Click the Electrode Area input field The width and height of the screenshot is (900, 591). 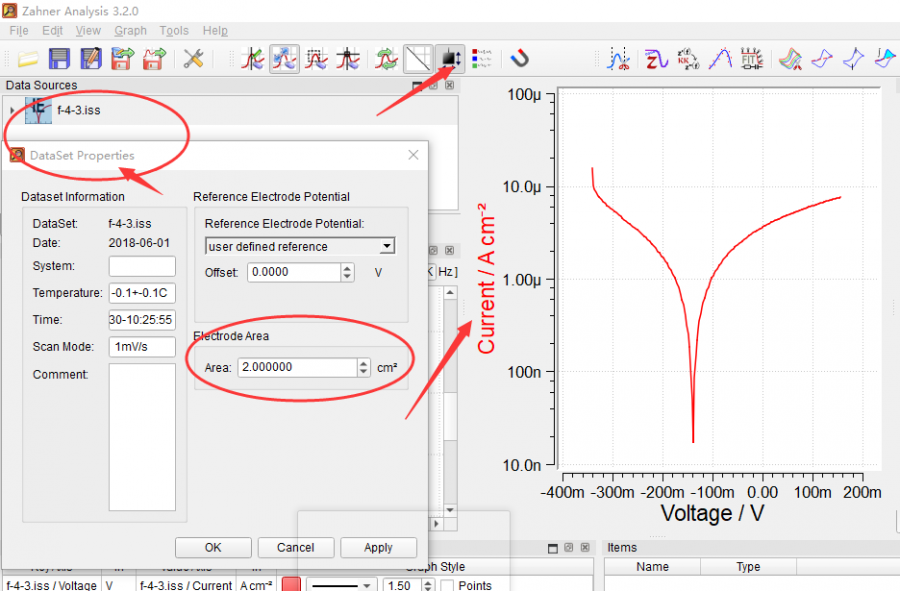[295, 367]
